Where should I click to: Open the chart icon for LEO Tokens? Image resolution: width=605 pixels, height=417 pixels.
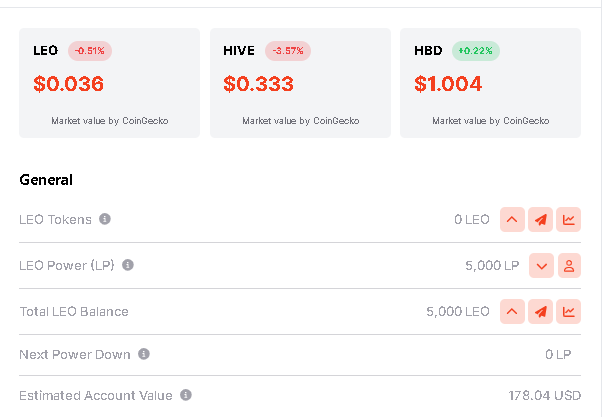tap(569, 219)
